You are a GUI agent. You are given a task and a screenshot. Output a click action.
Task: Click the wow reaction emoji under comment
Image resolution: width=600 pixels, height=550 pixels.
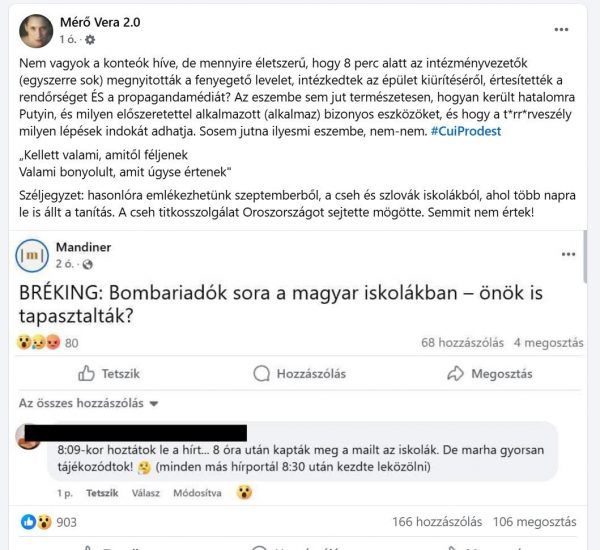click(x=244, y=492)
